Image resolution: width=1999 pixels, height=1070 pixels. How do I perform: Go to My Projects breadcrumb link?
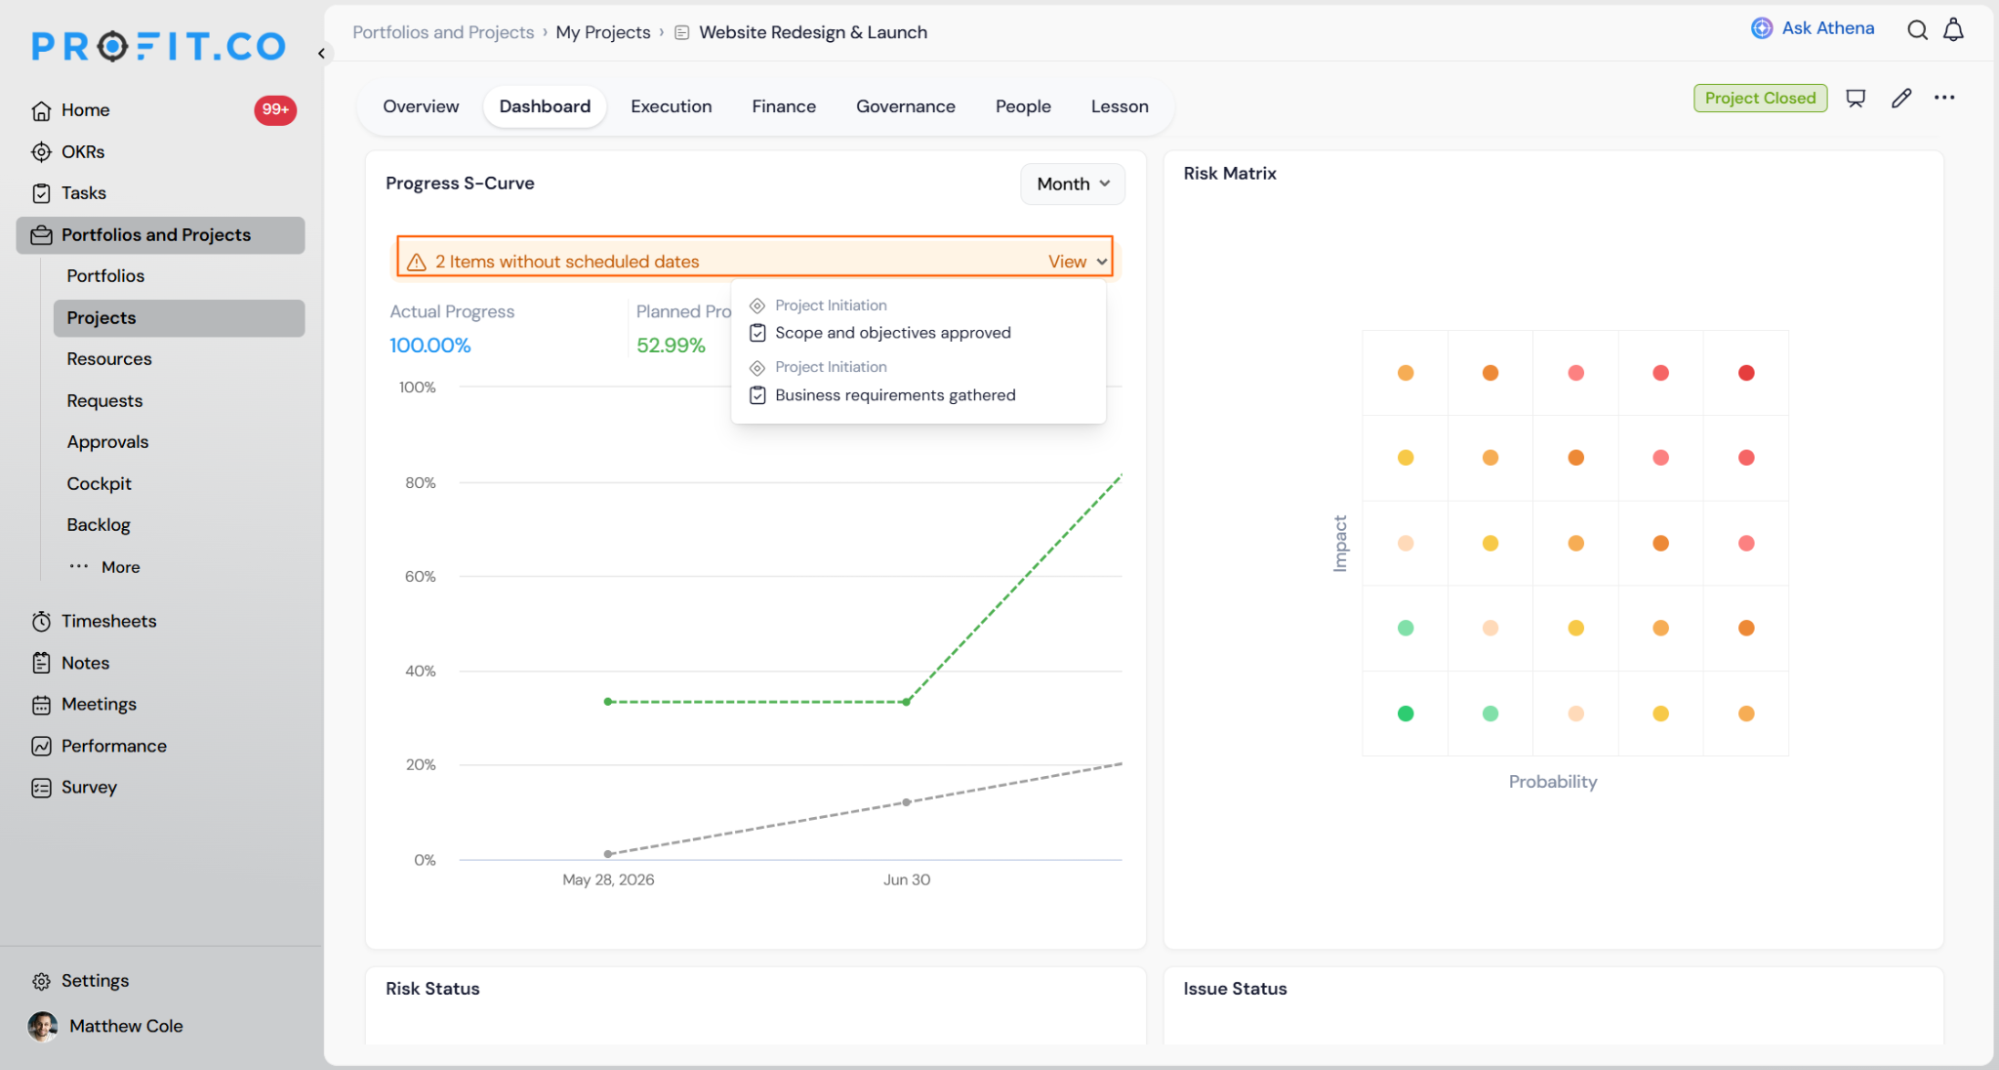point(603,32)
